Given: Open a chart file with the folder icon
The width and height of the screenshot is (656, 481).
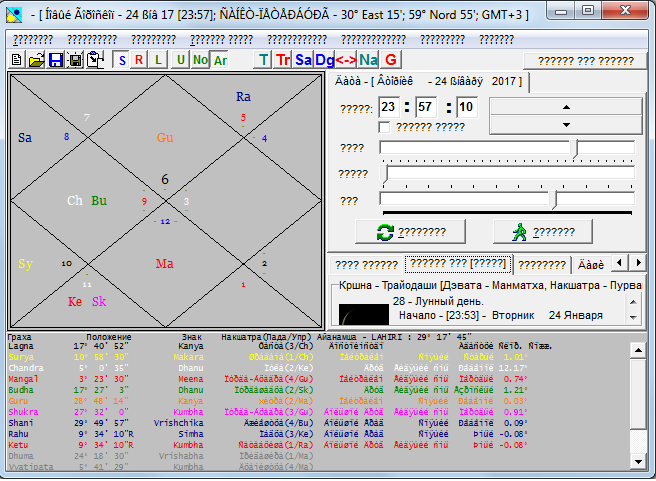Looking at the screenshot, I should [x=36, y=60].
